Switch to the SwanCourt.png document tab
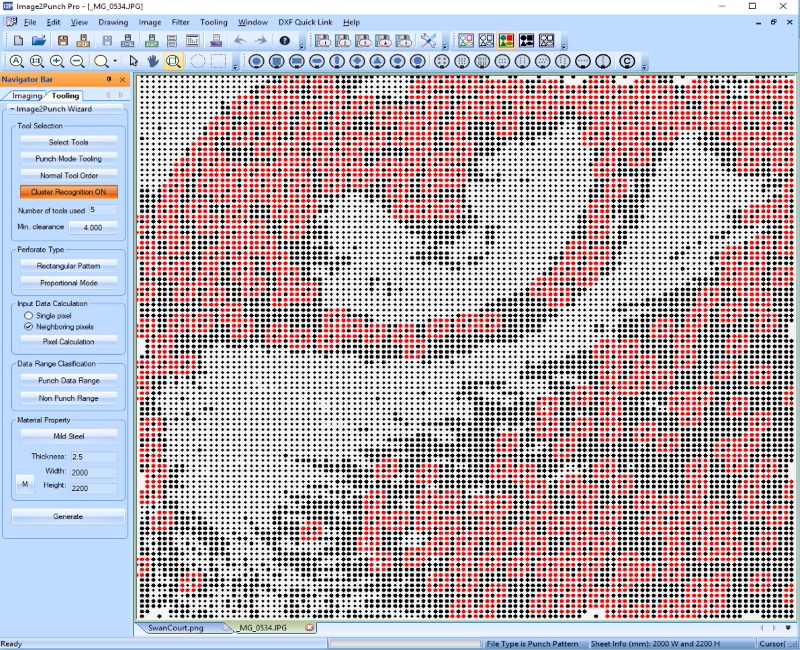This screenshot has height=650, width=800. 176,628
